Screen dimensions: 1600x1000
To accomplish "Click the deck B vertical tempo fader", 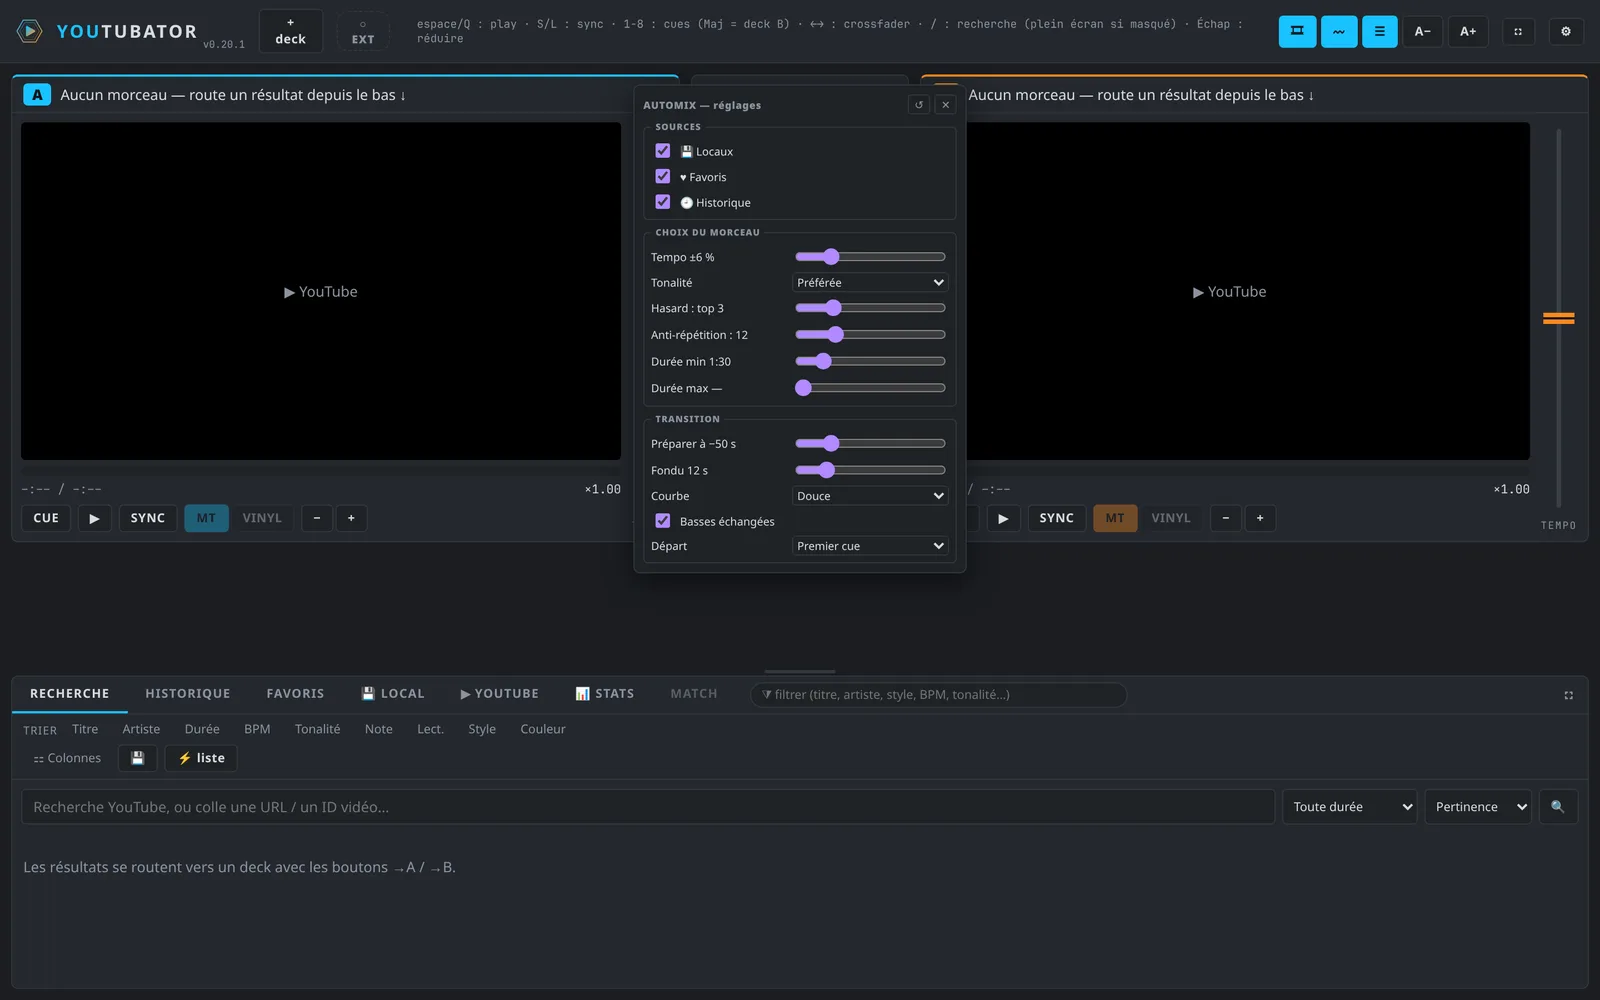I will point(1558,319).
